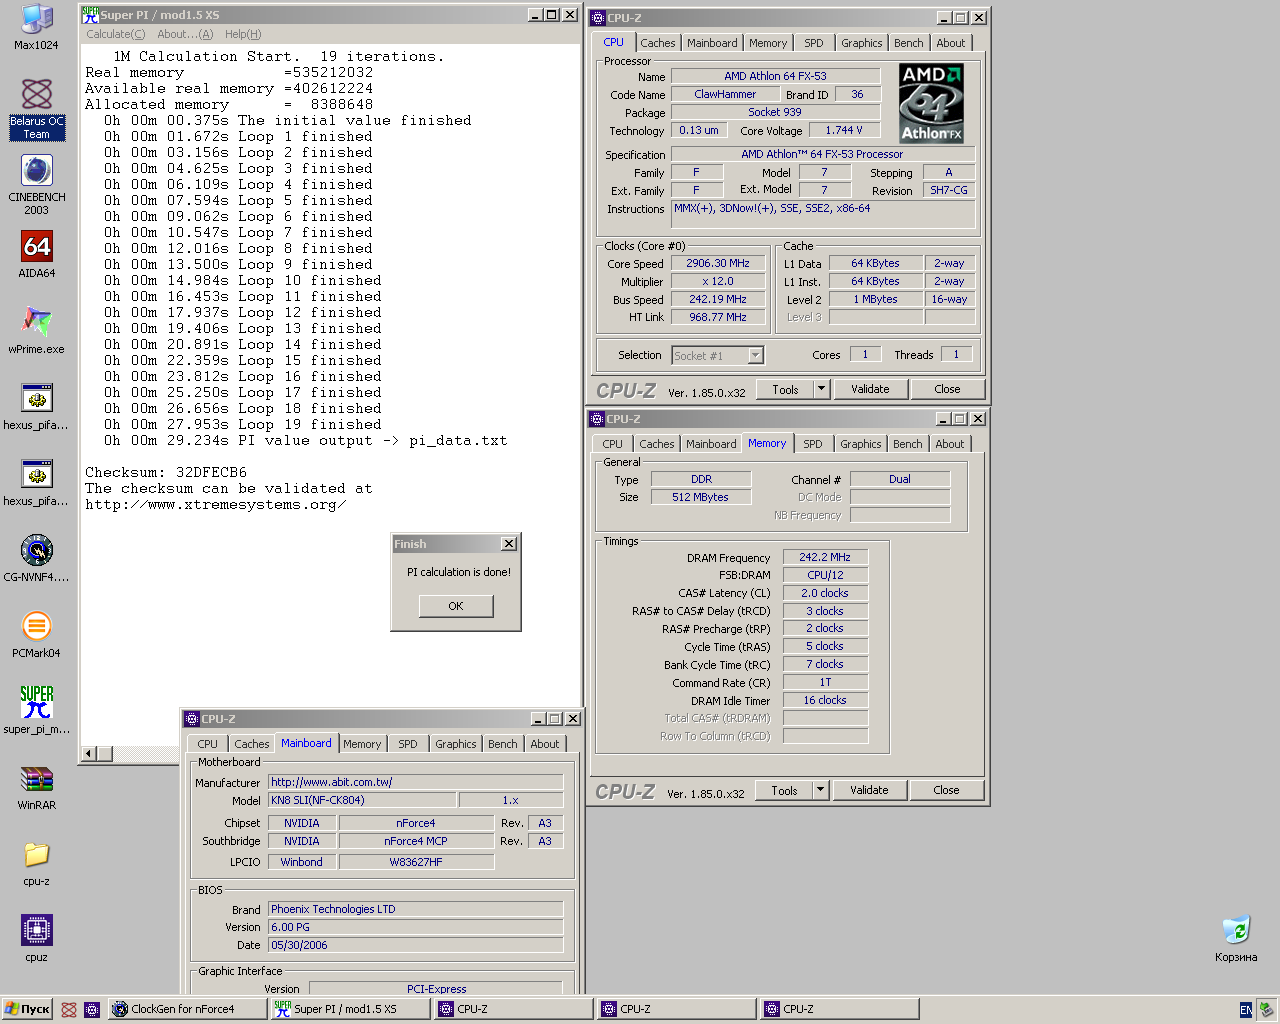Image resolution: width=1280 pixels, height=1024 pixels.
Task: Click the HT Link value 968.77 MHz
Action: coord(718,317)
